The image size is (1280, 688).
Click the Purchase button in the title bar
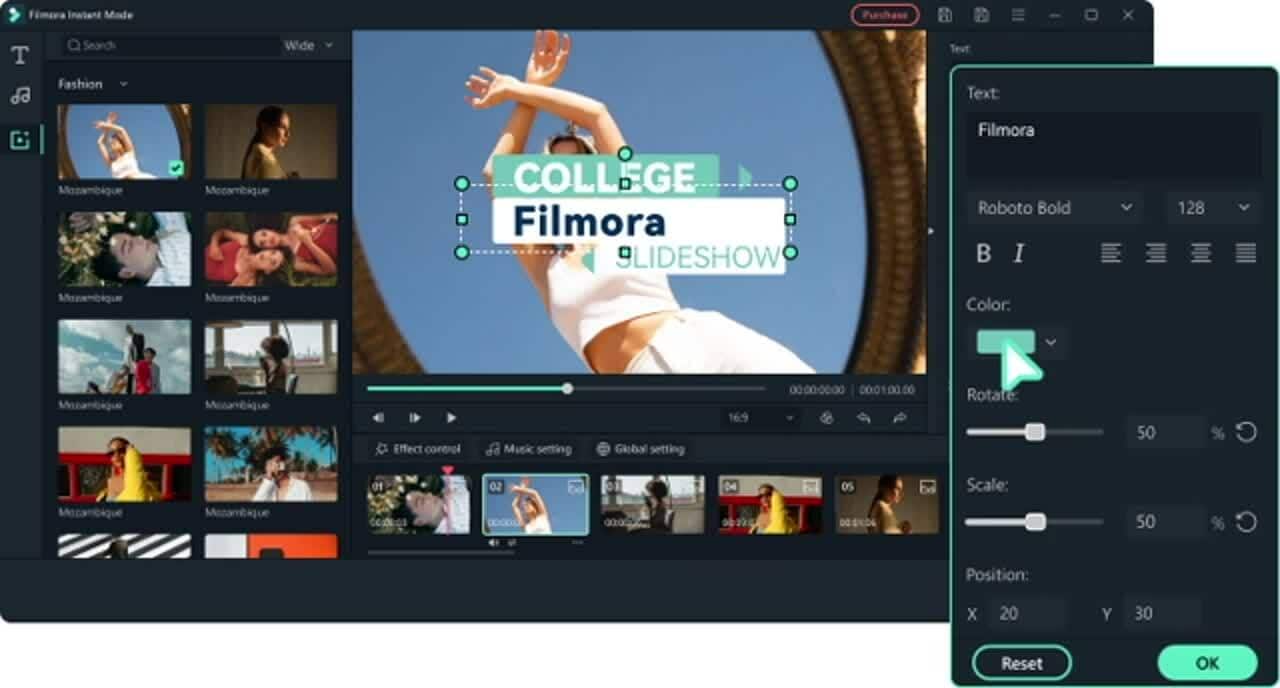pos(886,15)
